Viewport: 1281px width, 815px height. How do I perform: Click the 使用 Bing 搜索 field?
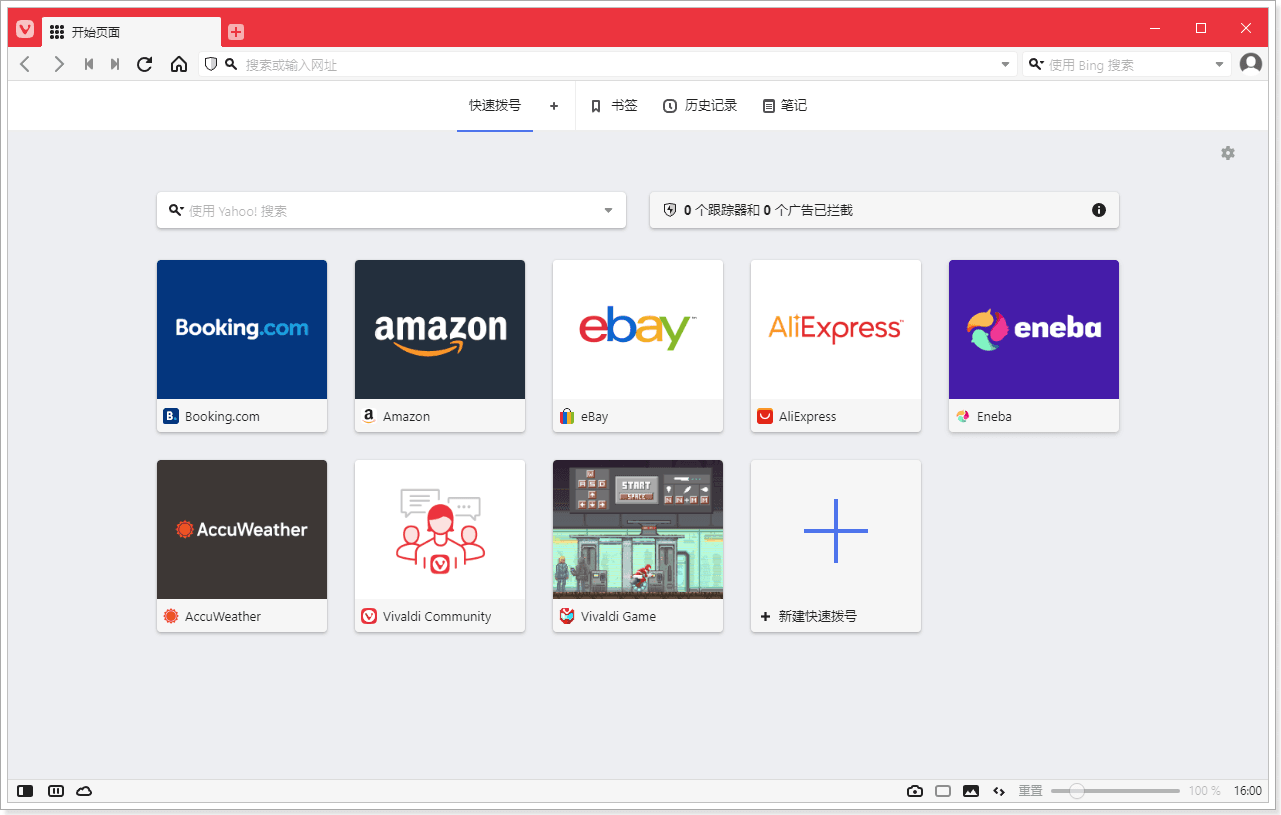tap(1128, 64)
